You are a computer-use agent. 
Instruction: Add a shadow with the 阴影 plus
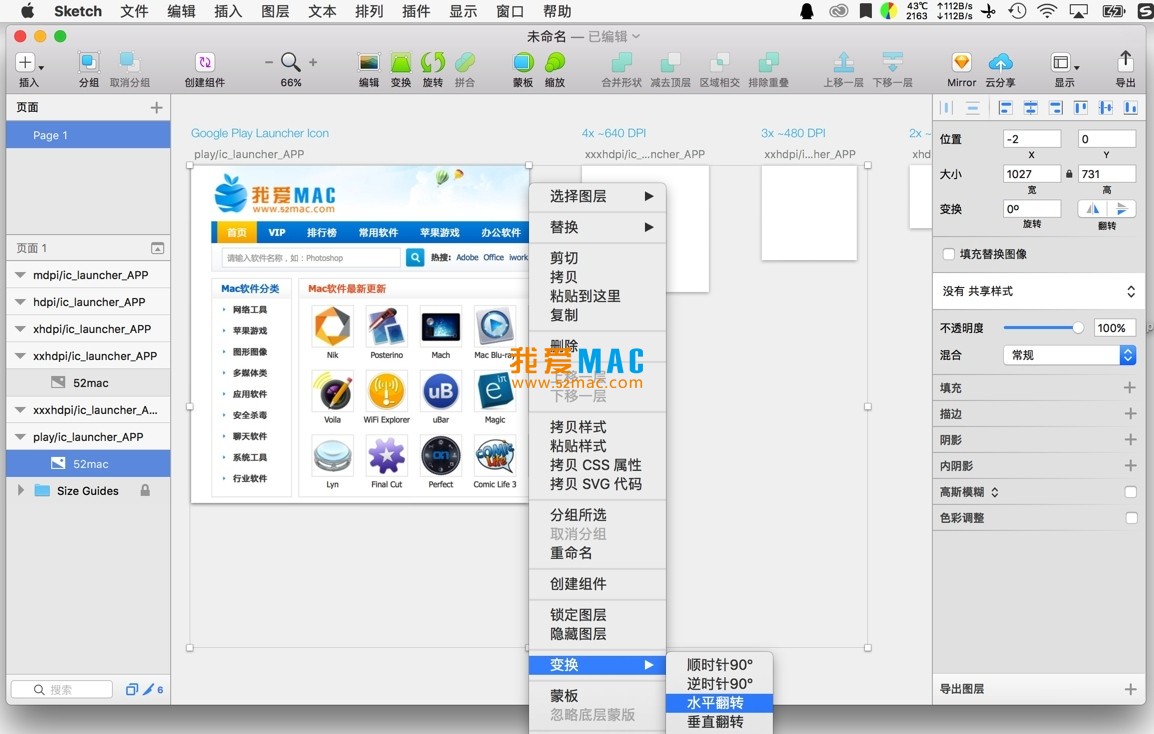click(1130, 440)
